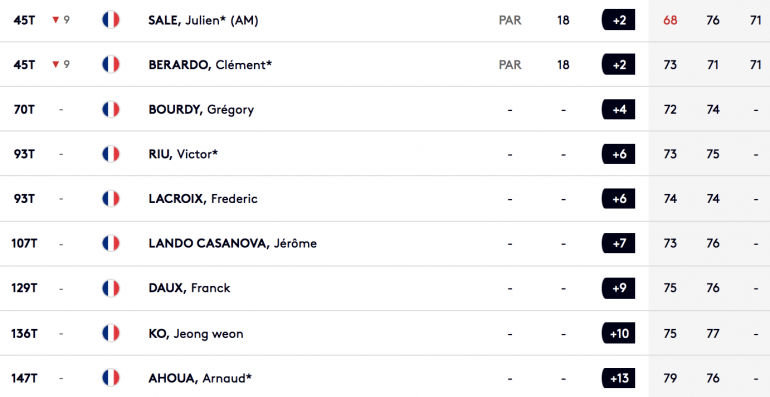The height and width of the screenshot is (397, 770).
Task: Open player SALE, Julien* (AM)
Action: 203,21
